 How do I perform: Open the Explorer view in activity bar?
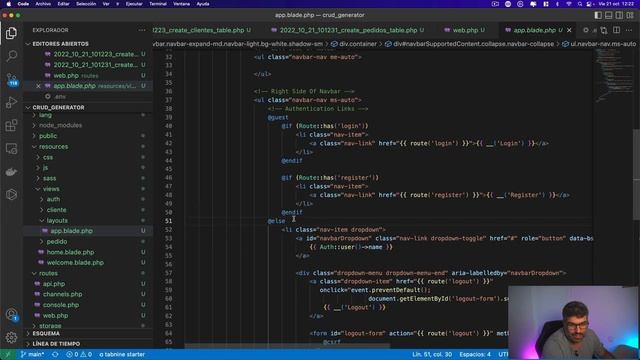[x=11, y=33]
